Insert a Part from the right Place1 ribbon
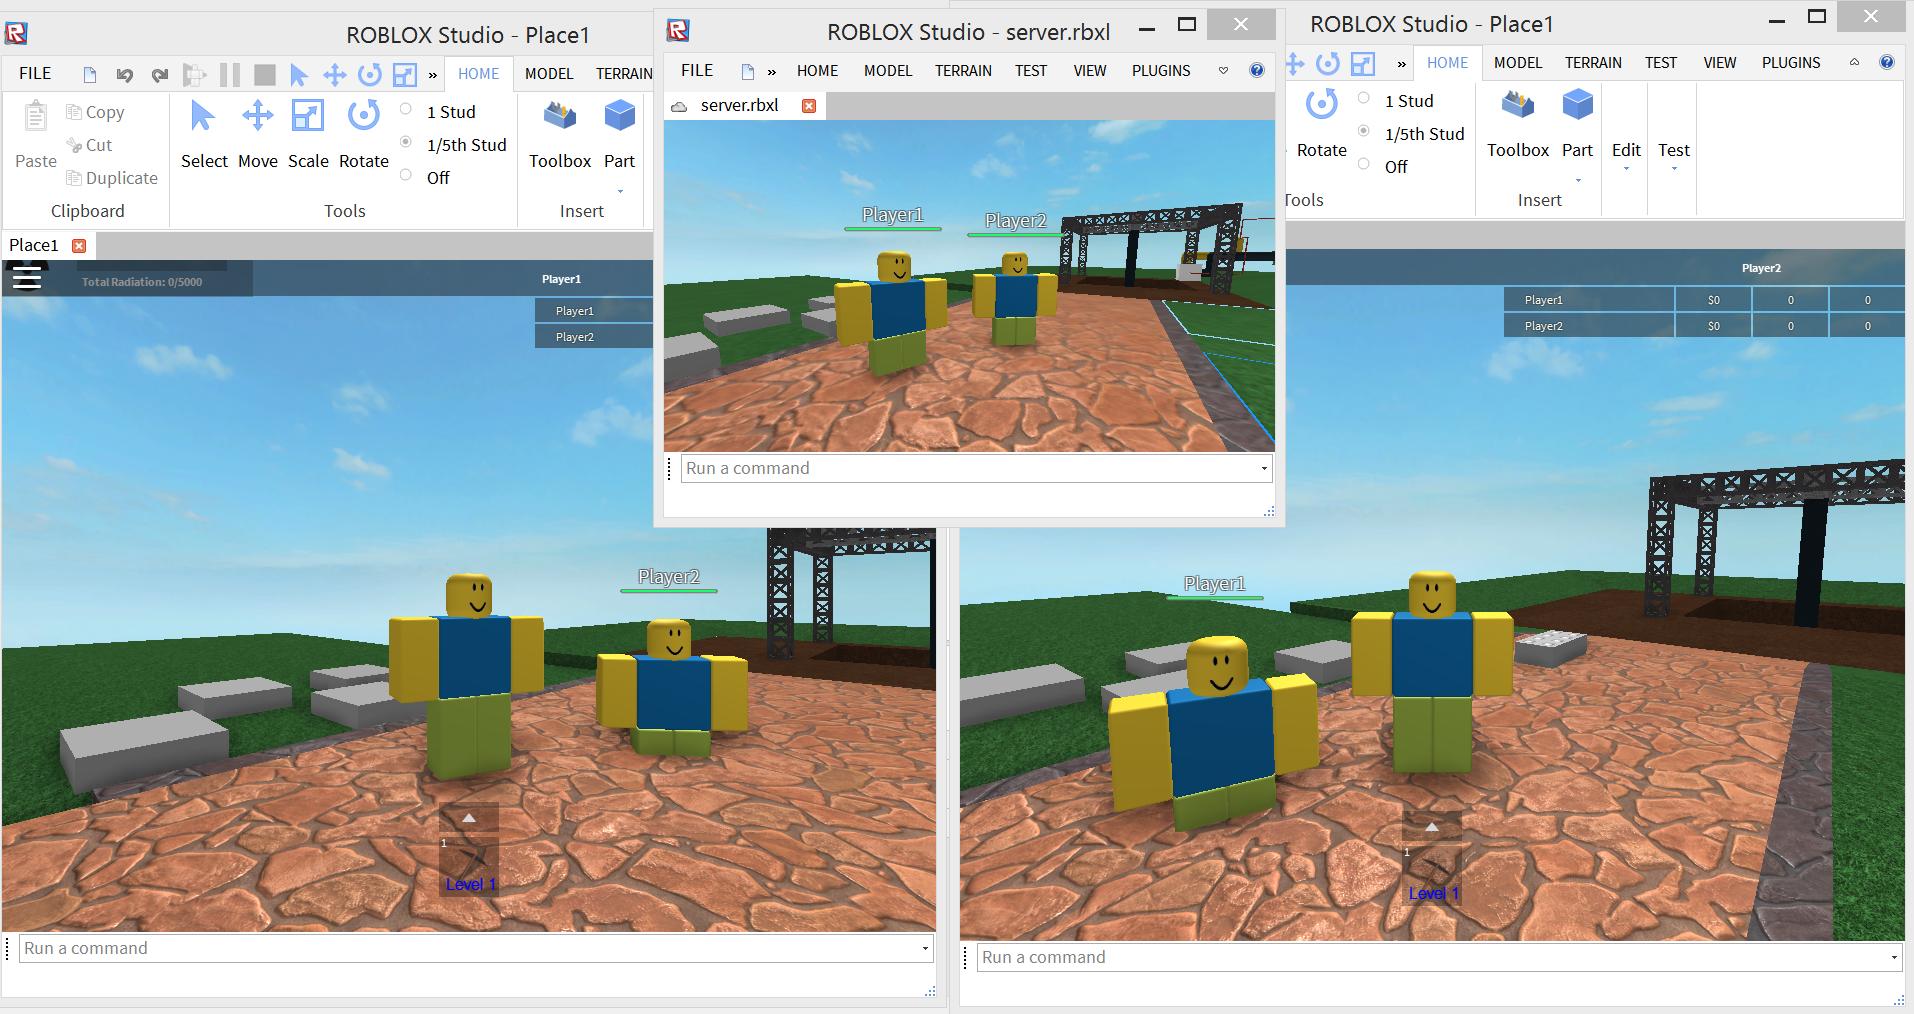 point(1577,124)
